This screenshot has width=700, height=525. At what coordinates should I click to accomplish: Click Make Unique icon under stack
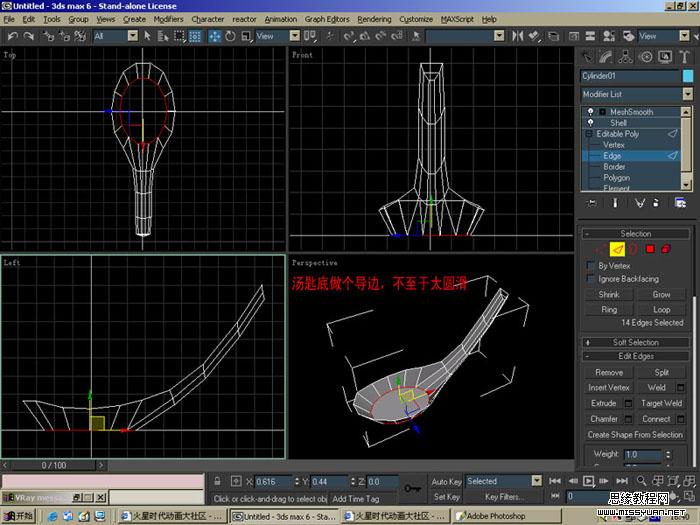point(640,203)
